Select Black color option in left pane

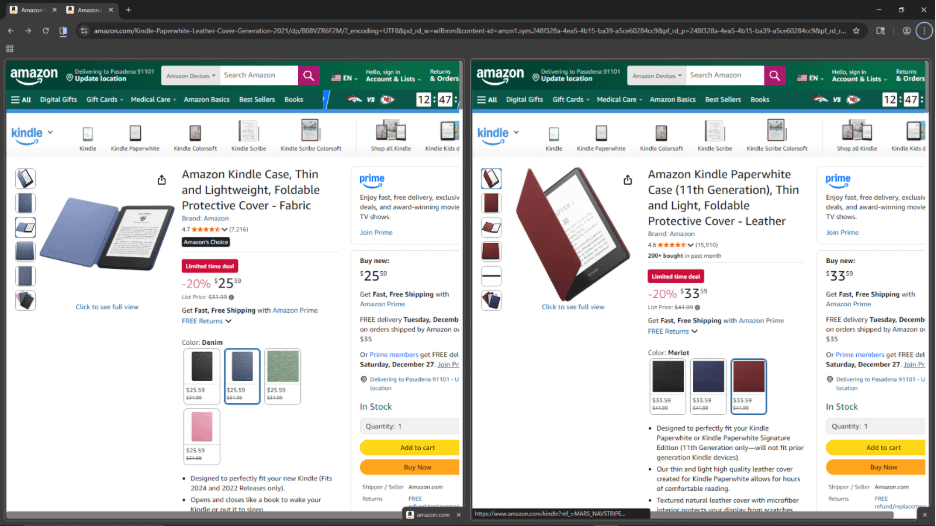coord(202,376)
